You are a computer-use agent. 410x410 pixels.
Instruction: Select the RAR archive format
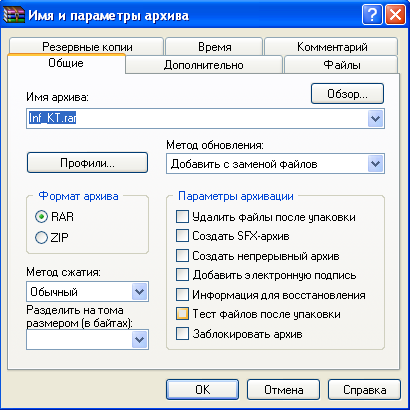pyautogui.click(x=41, y=217)
